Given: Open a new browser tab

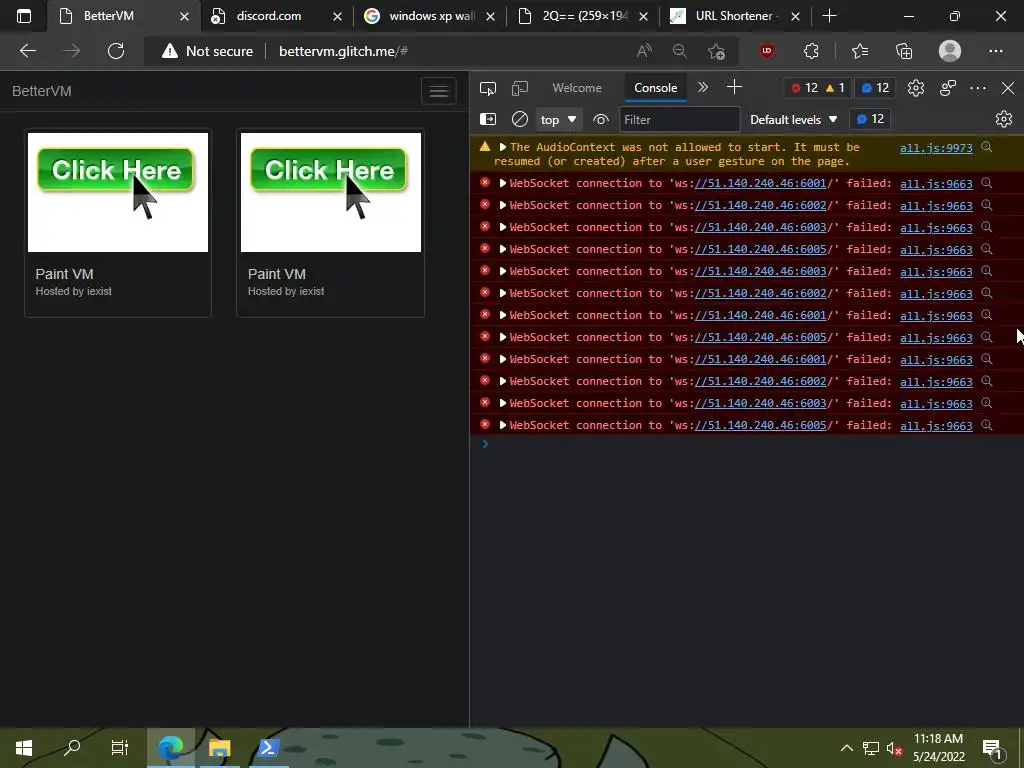Looking at the screenshot, I should click(x=829, y=16).
